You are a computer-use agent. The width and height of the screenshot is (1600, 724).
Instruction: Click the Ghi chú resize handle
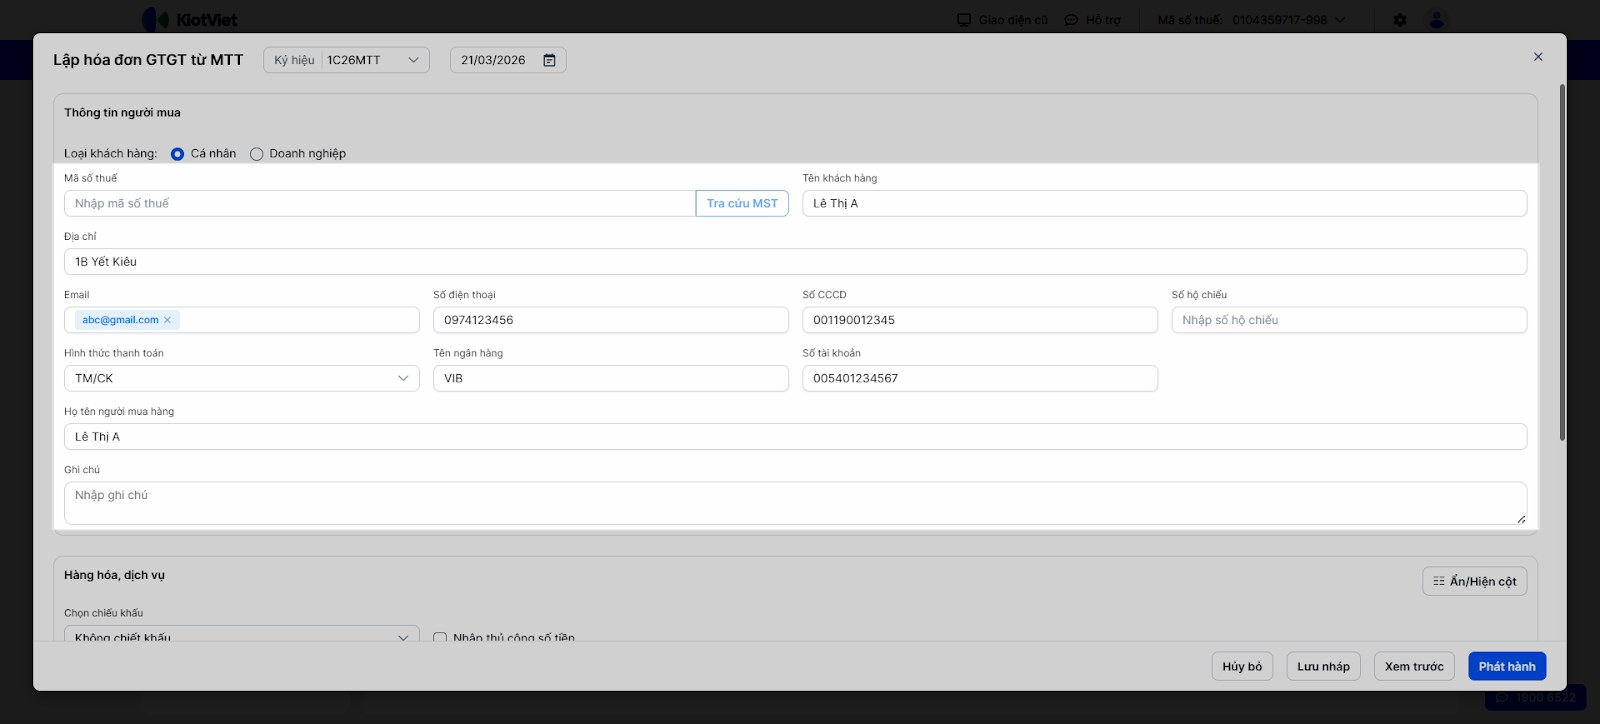1521,518
